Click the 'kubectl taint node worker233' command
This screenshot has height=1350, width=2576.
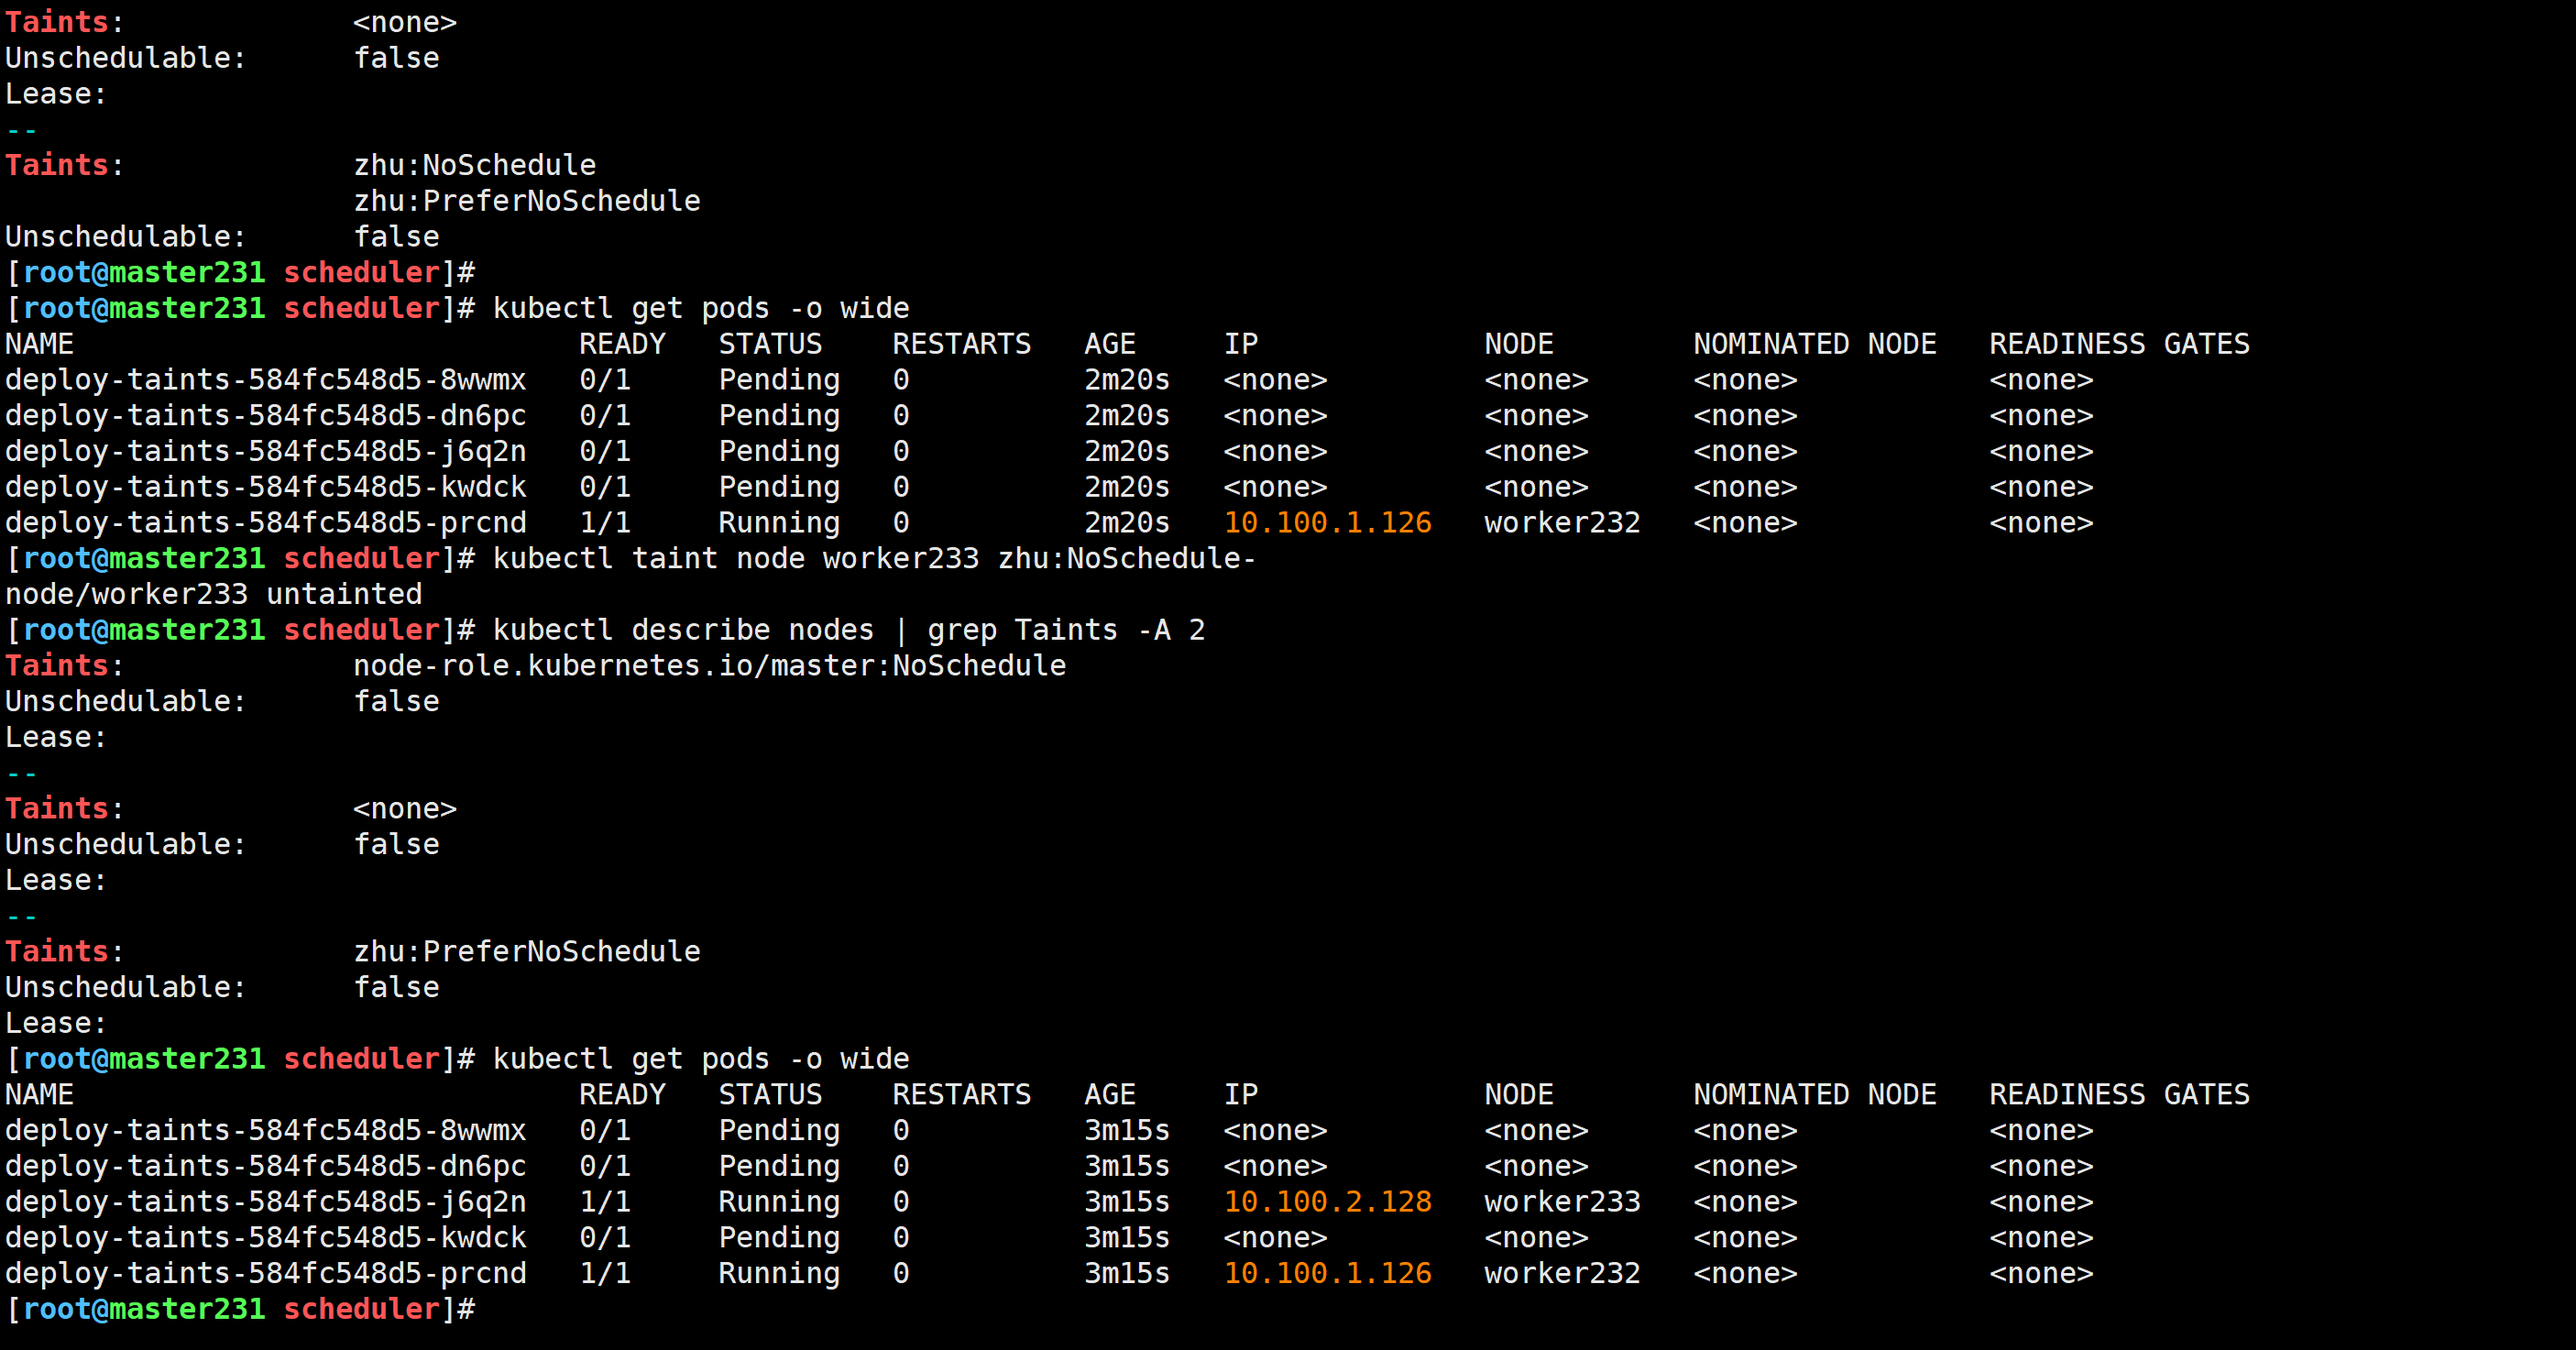pyautogui.click(x=873, y=558)
